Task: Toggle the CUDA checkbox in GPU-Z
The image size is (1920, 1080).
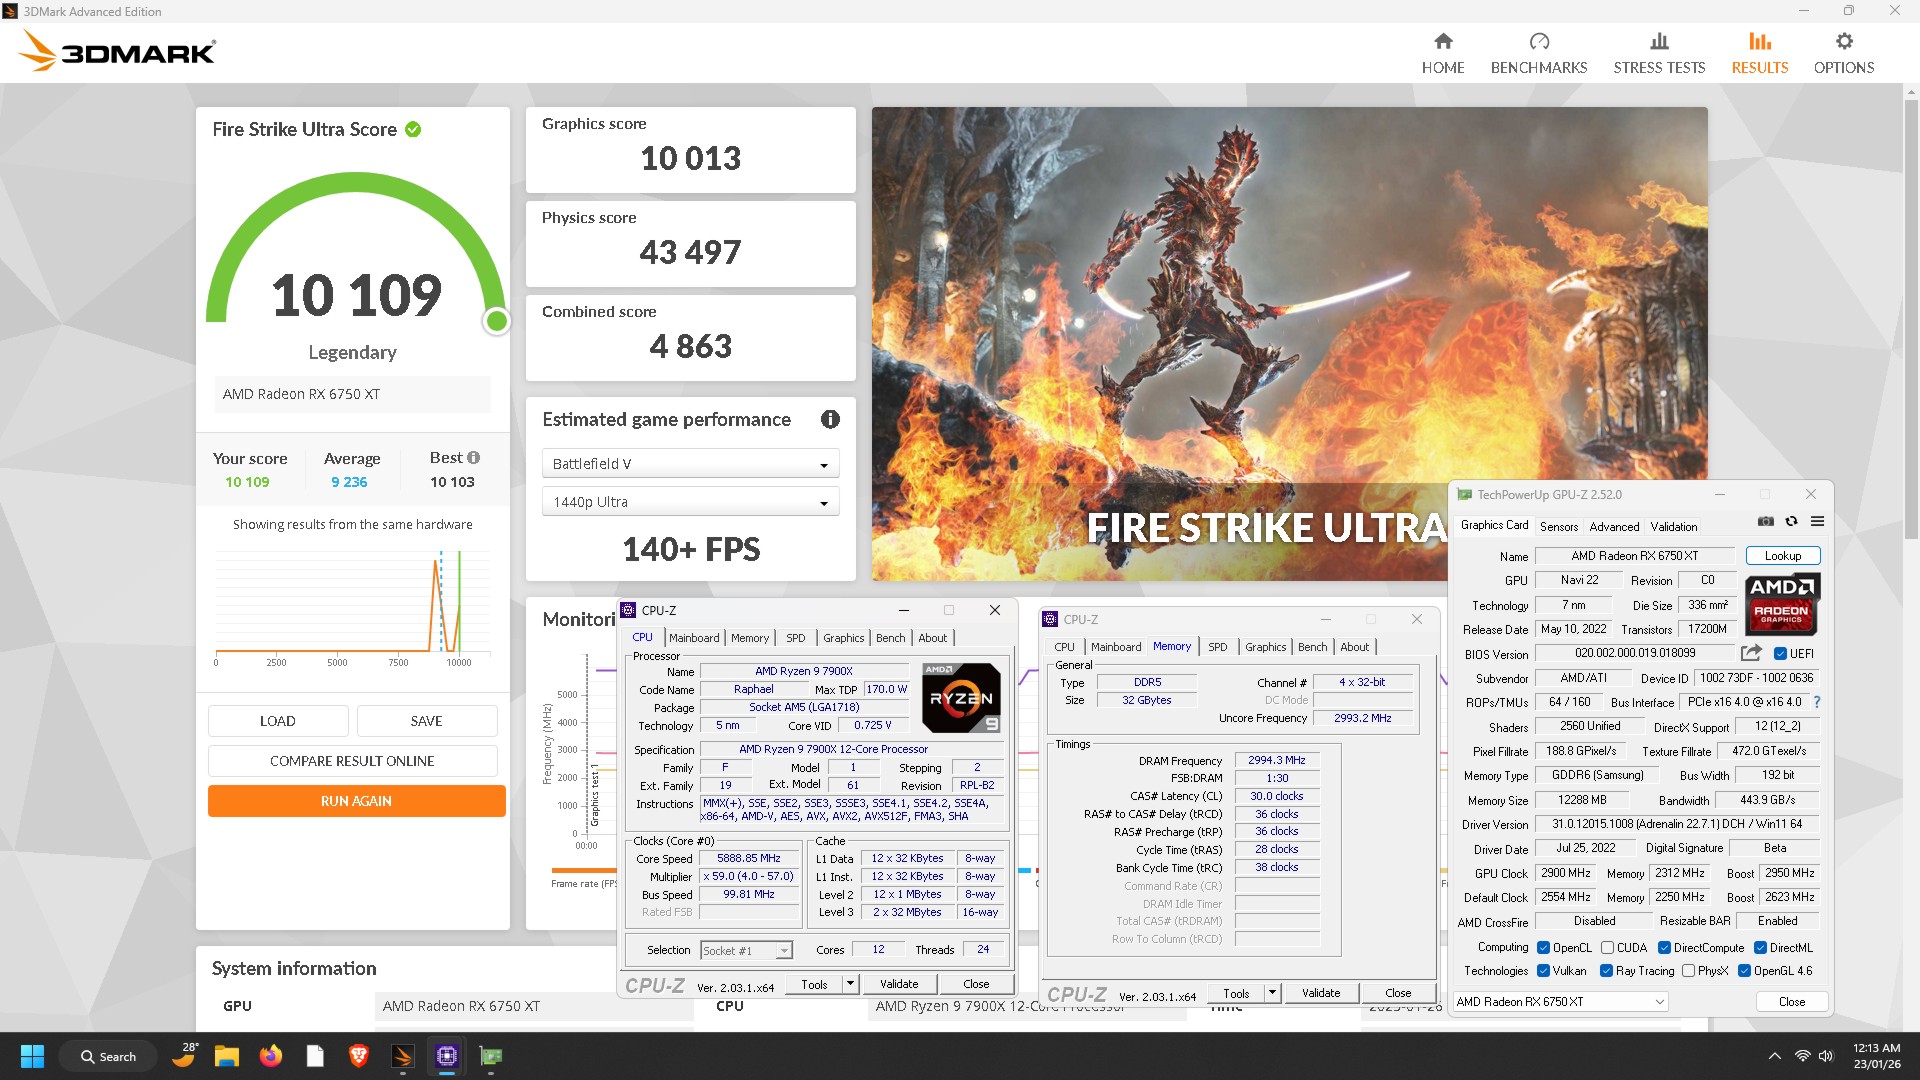Action: coord(1607,948)
